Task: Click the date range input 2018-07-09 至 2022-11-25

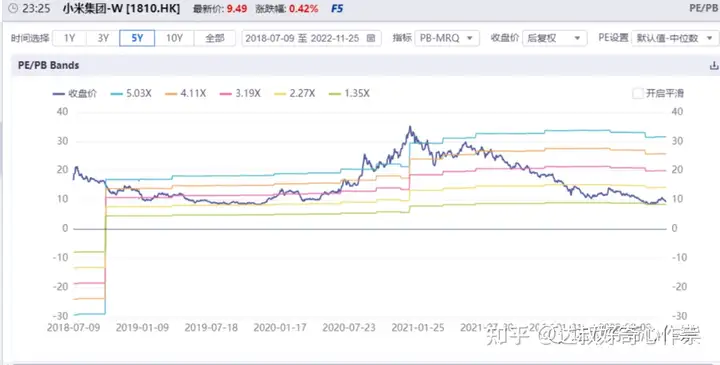Action: [311, 38]
